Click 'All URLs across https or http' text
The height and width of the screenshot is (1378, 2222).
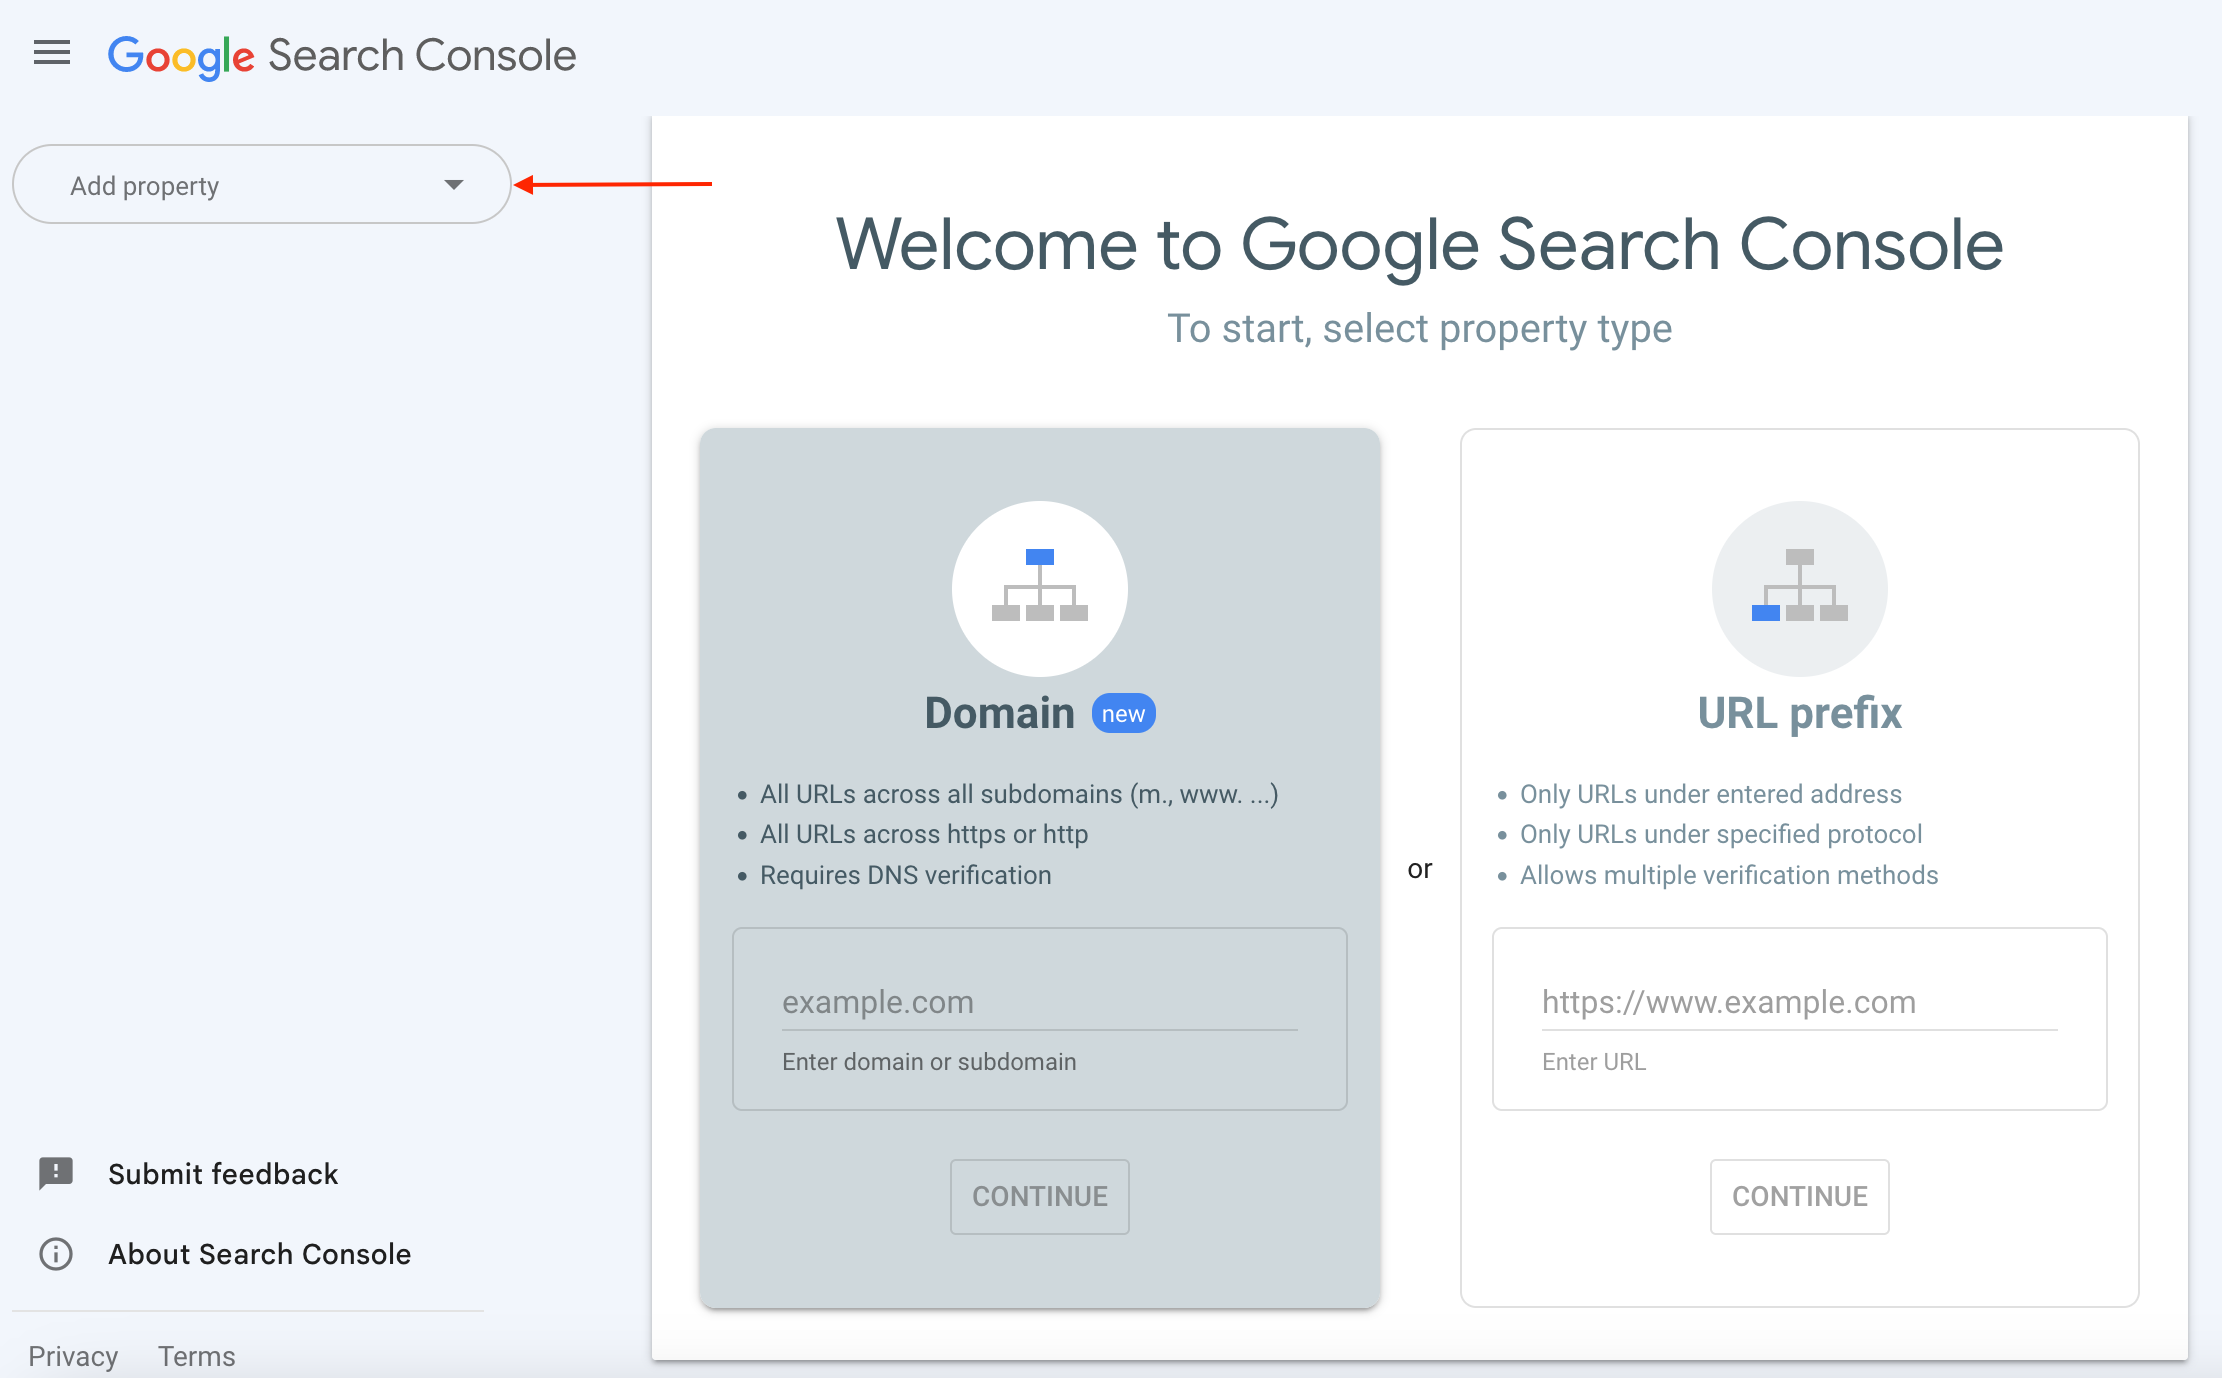[924, 834]
